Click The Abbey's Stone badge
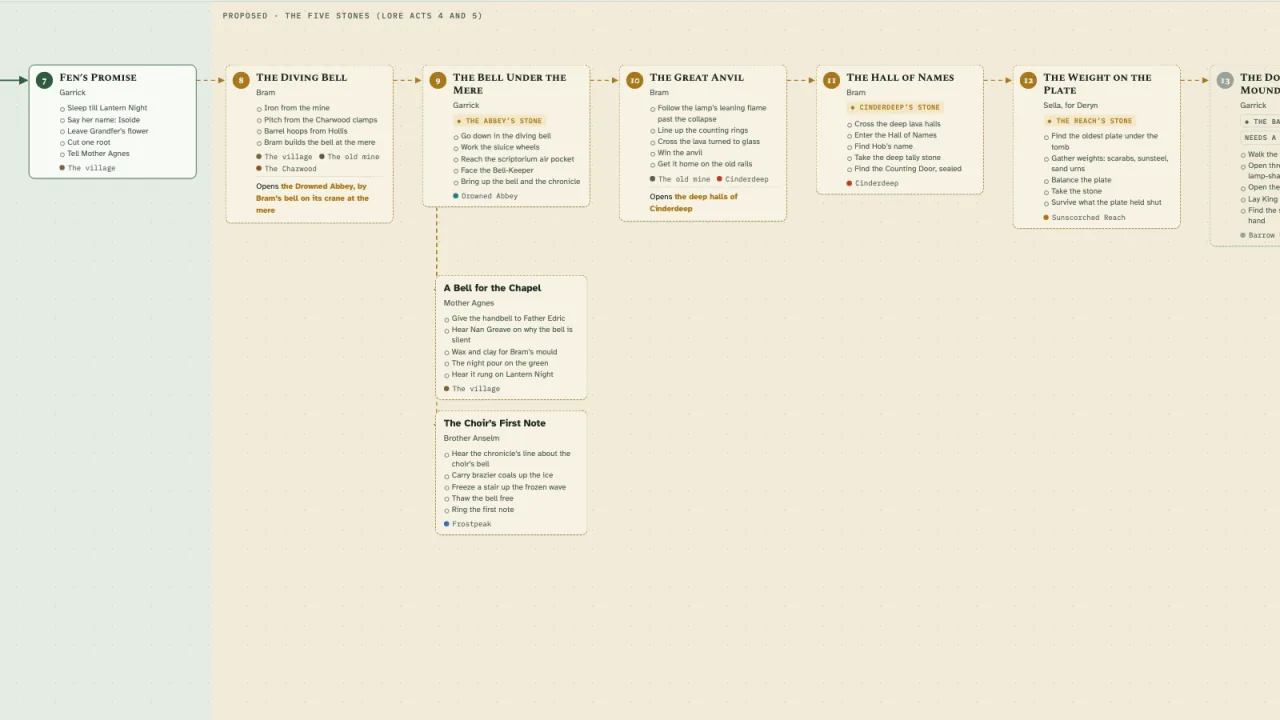 pyautogui.click(x=499, y=121)
